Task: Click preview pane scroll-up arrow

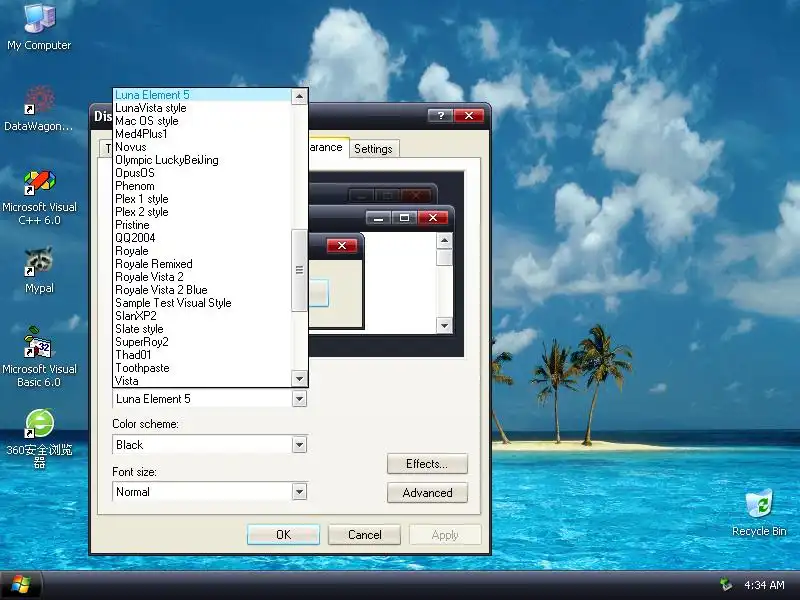Action: pos(444,240)
